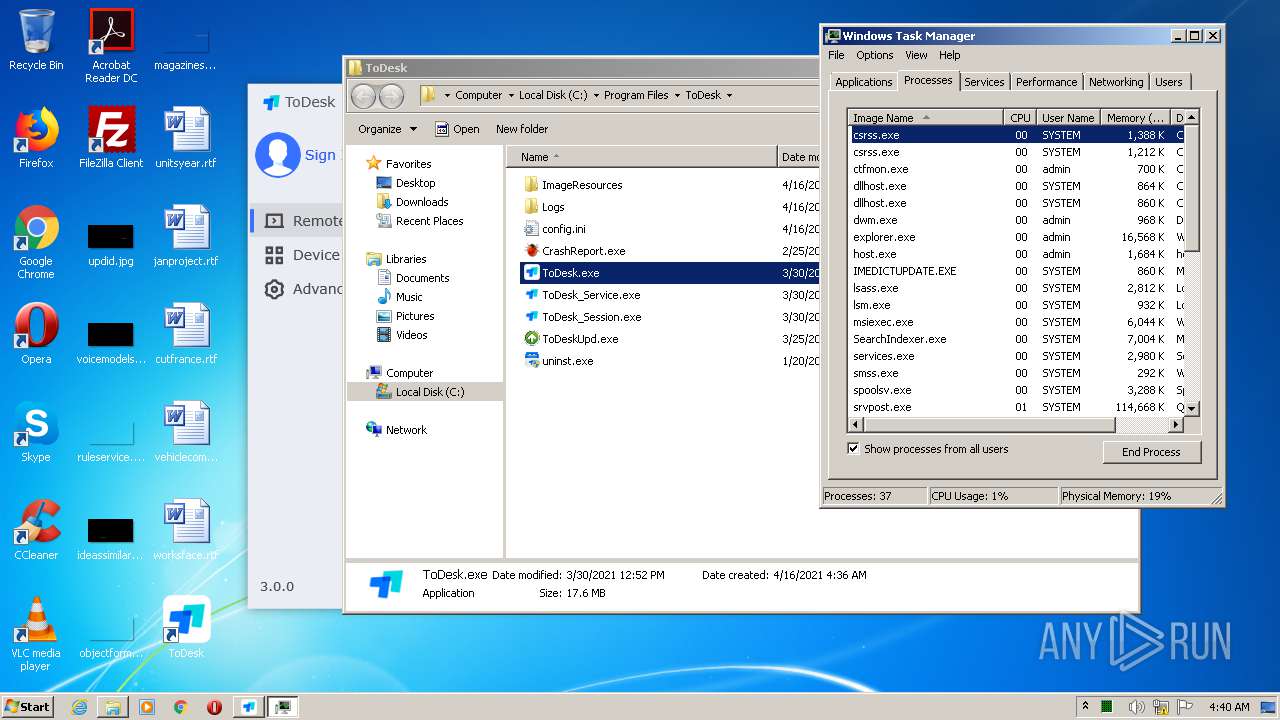Viewport: 1280px width, 720px height.
Task: Click End Process button
Action: [1151, 452]
